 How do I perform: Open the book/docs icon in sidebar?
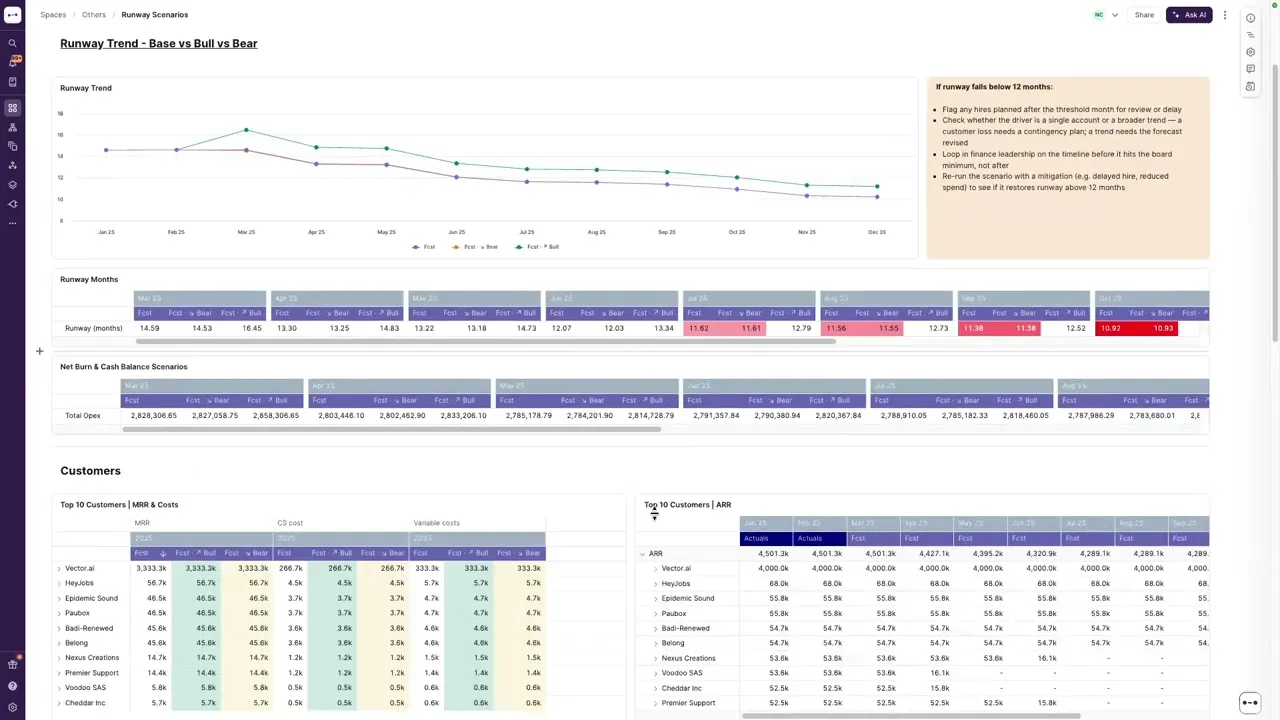coord(12,82)
